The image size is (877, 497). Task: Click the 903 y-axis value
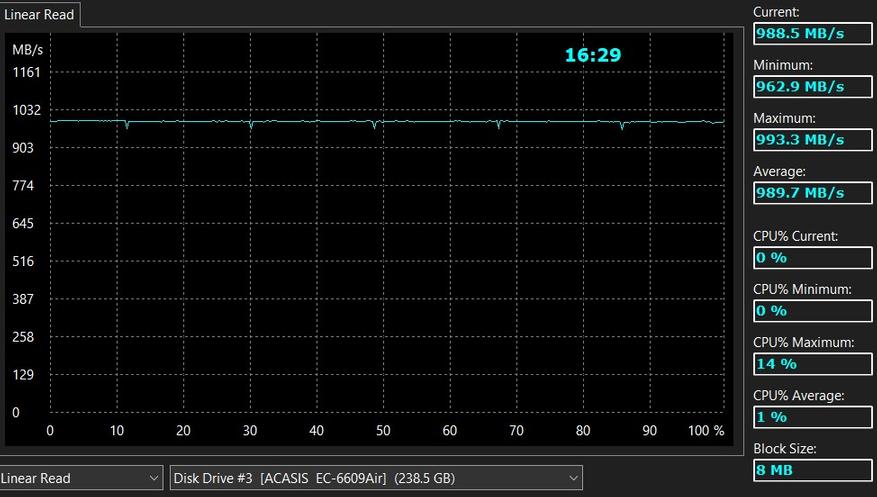23,148
